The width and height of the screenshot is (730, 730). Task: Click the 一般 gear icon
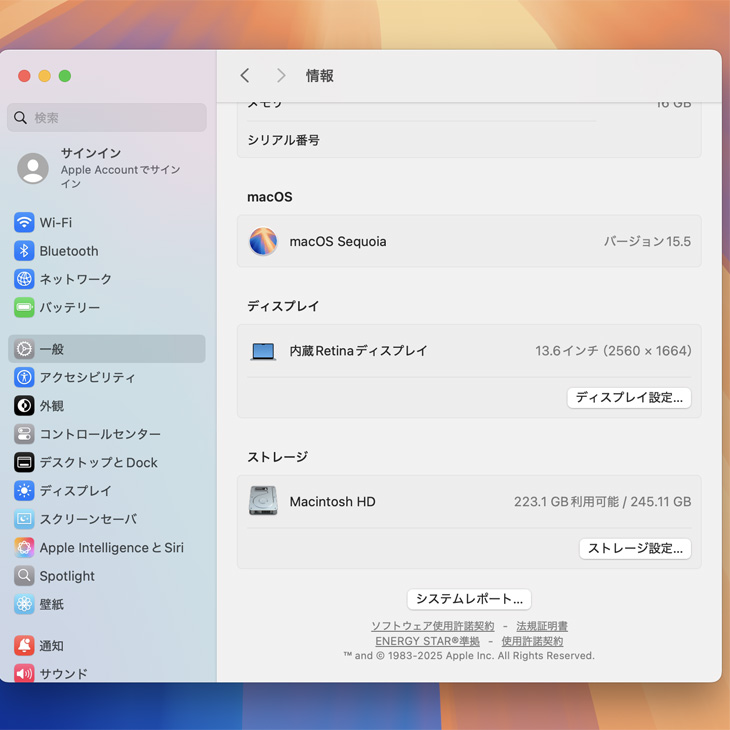click(x=24, y=349)
